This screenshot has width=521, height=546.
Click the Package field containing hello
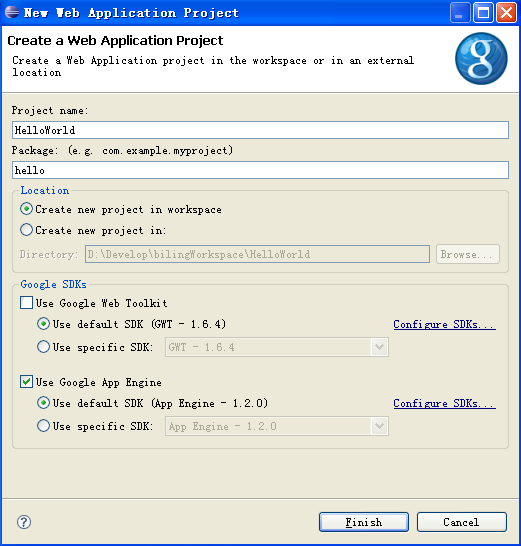tap(260, 170)
